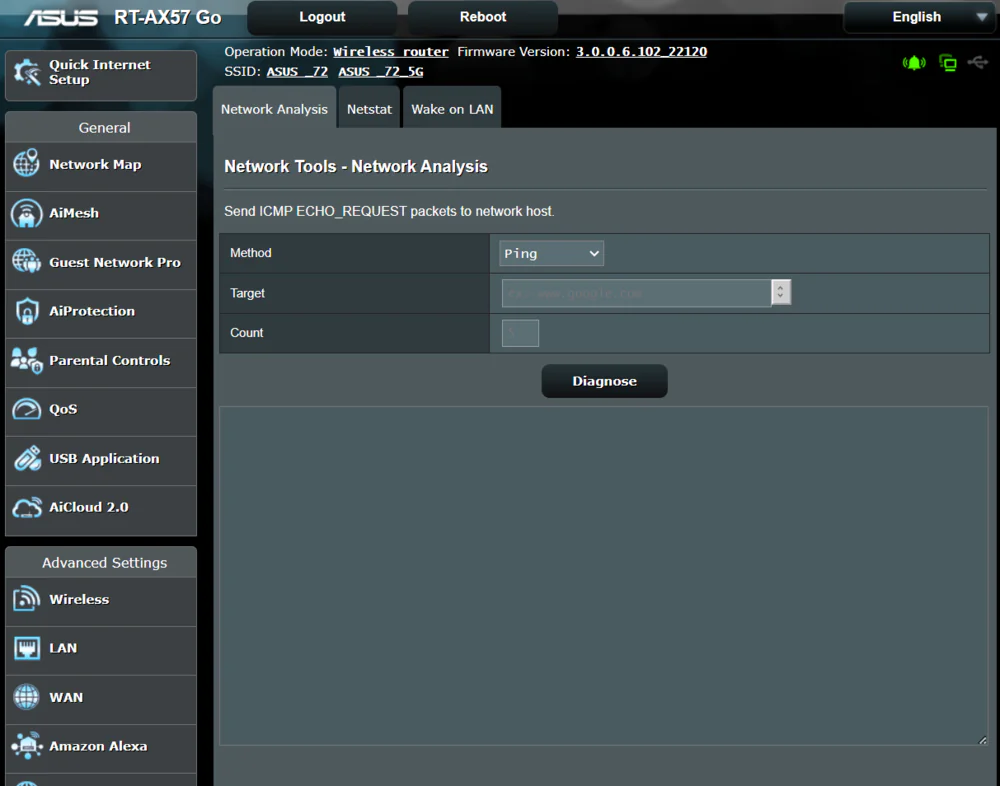The height and width of the screenshot is (786, 1000).
Task: Click into the Target input field
Action: tap(636, 293)
